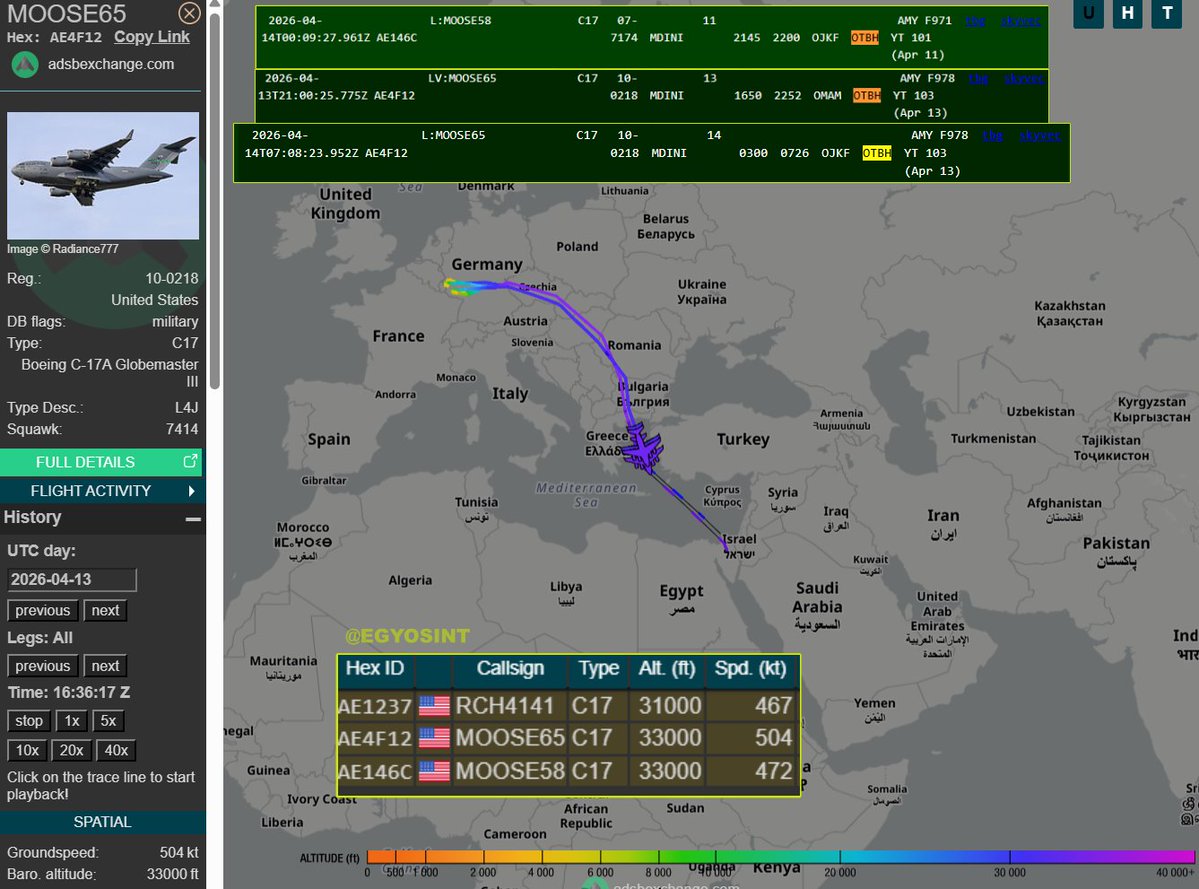Screen dimensions: 1199x889
Task: Click the Spd. (kt) column header
Action: pyautogui.click(x=750, y=669)
